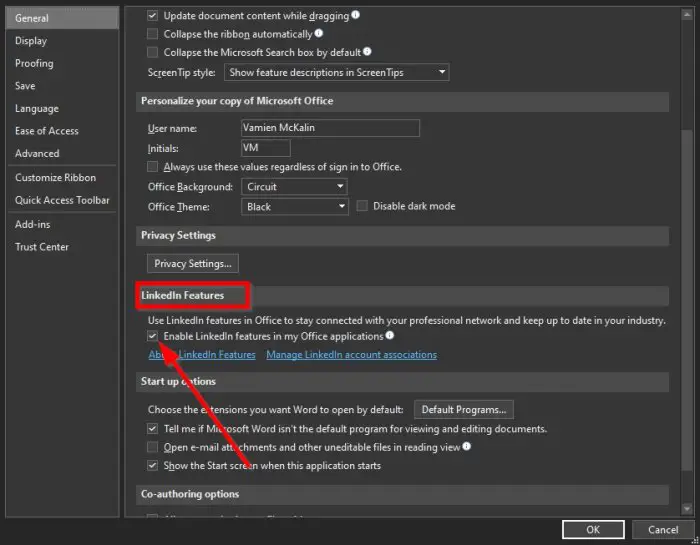The image size is (700, 545).
Task: Click info icon beside Open e-mail attachments option
Action: [467, 446]
